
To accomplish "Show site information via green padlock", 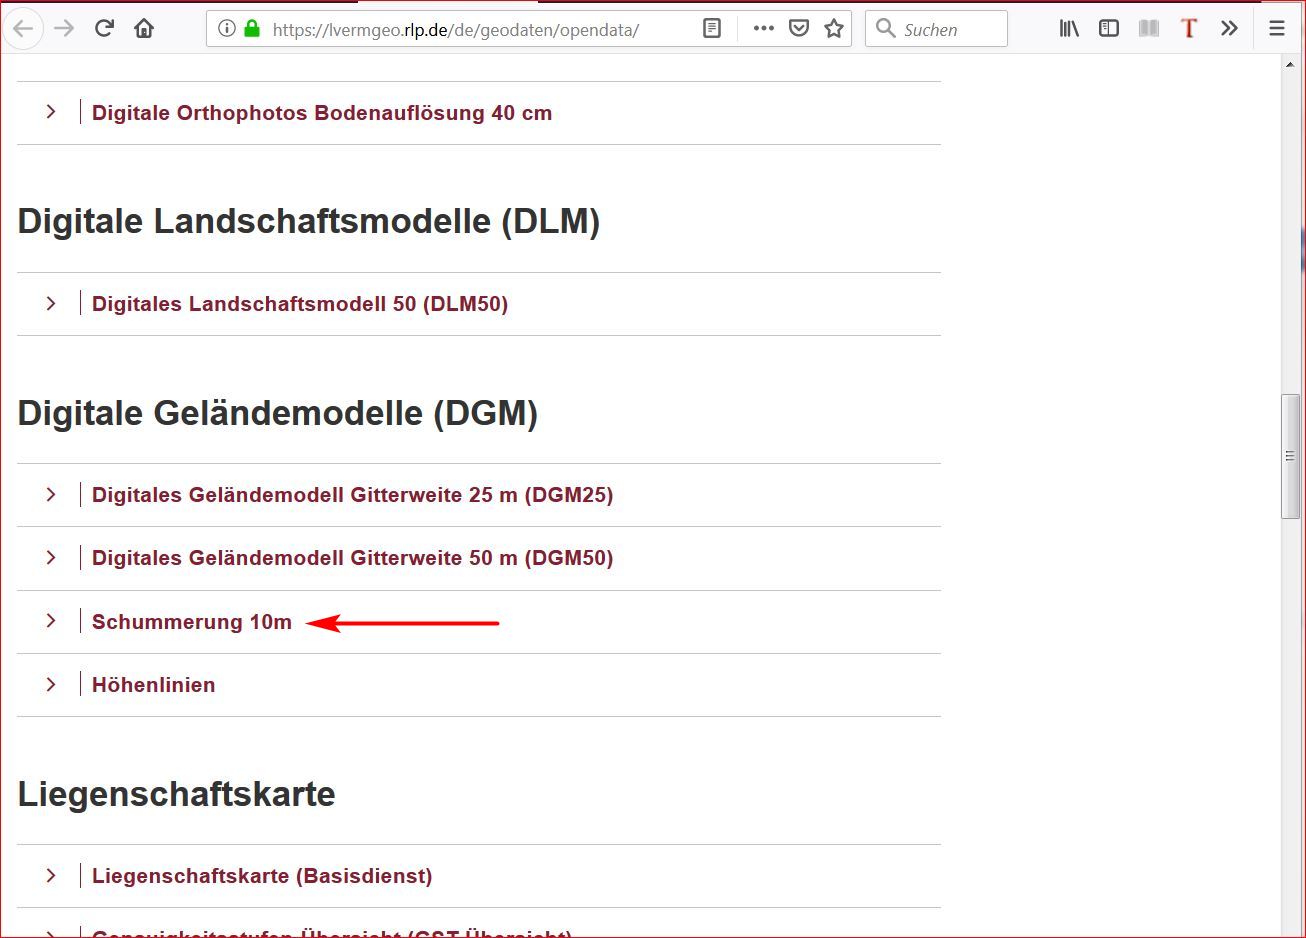I will [251, 29].
